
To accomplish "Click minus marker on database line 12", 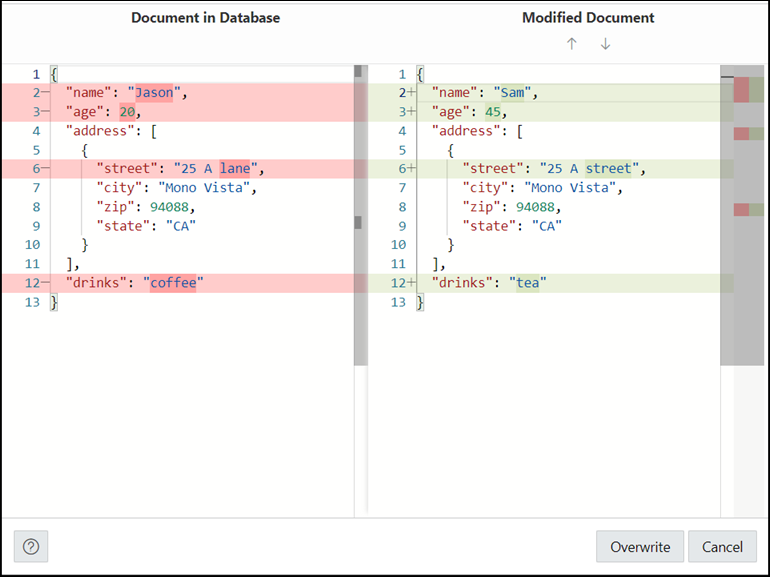I will point(45,282).
